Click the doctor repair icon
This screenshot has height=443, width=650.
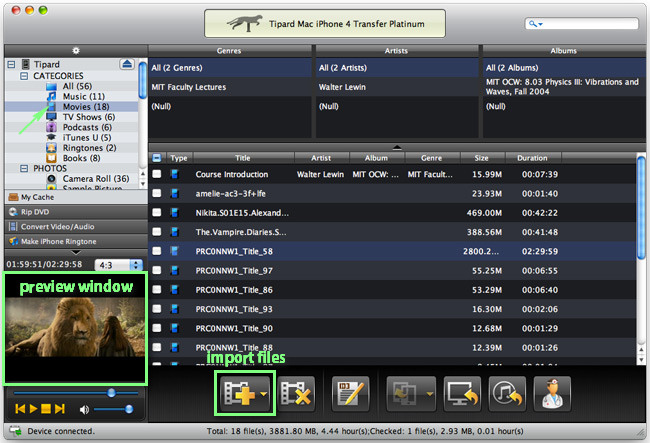click(552, 393)
